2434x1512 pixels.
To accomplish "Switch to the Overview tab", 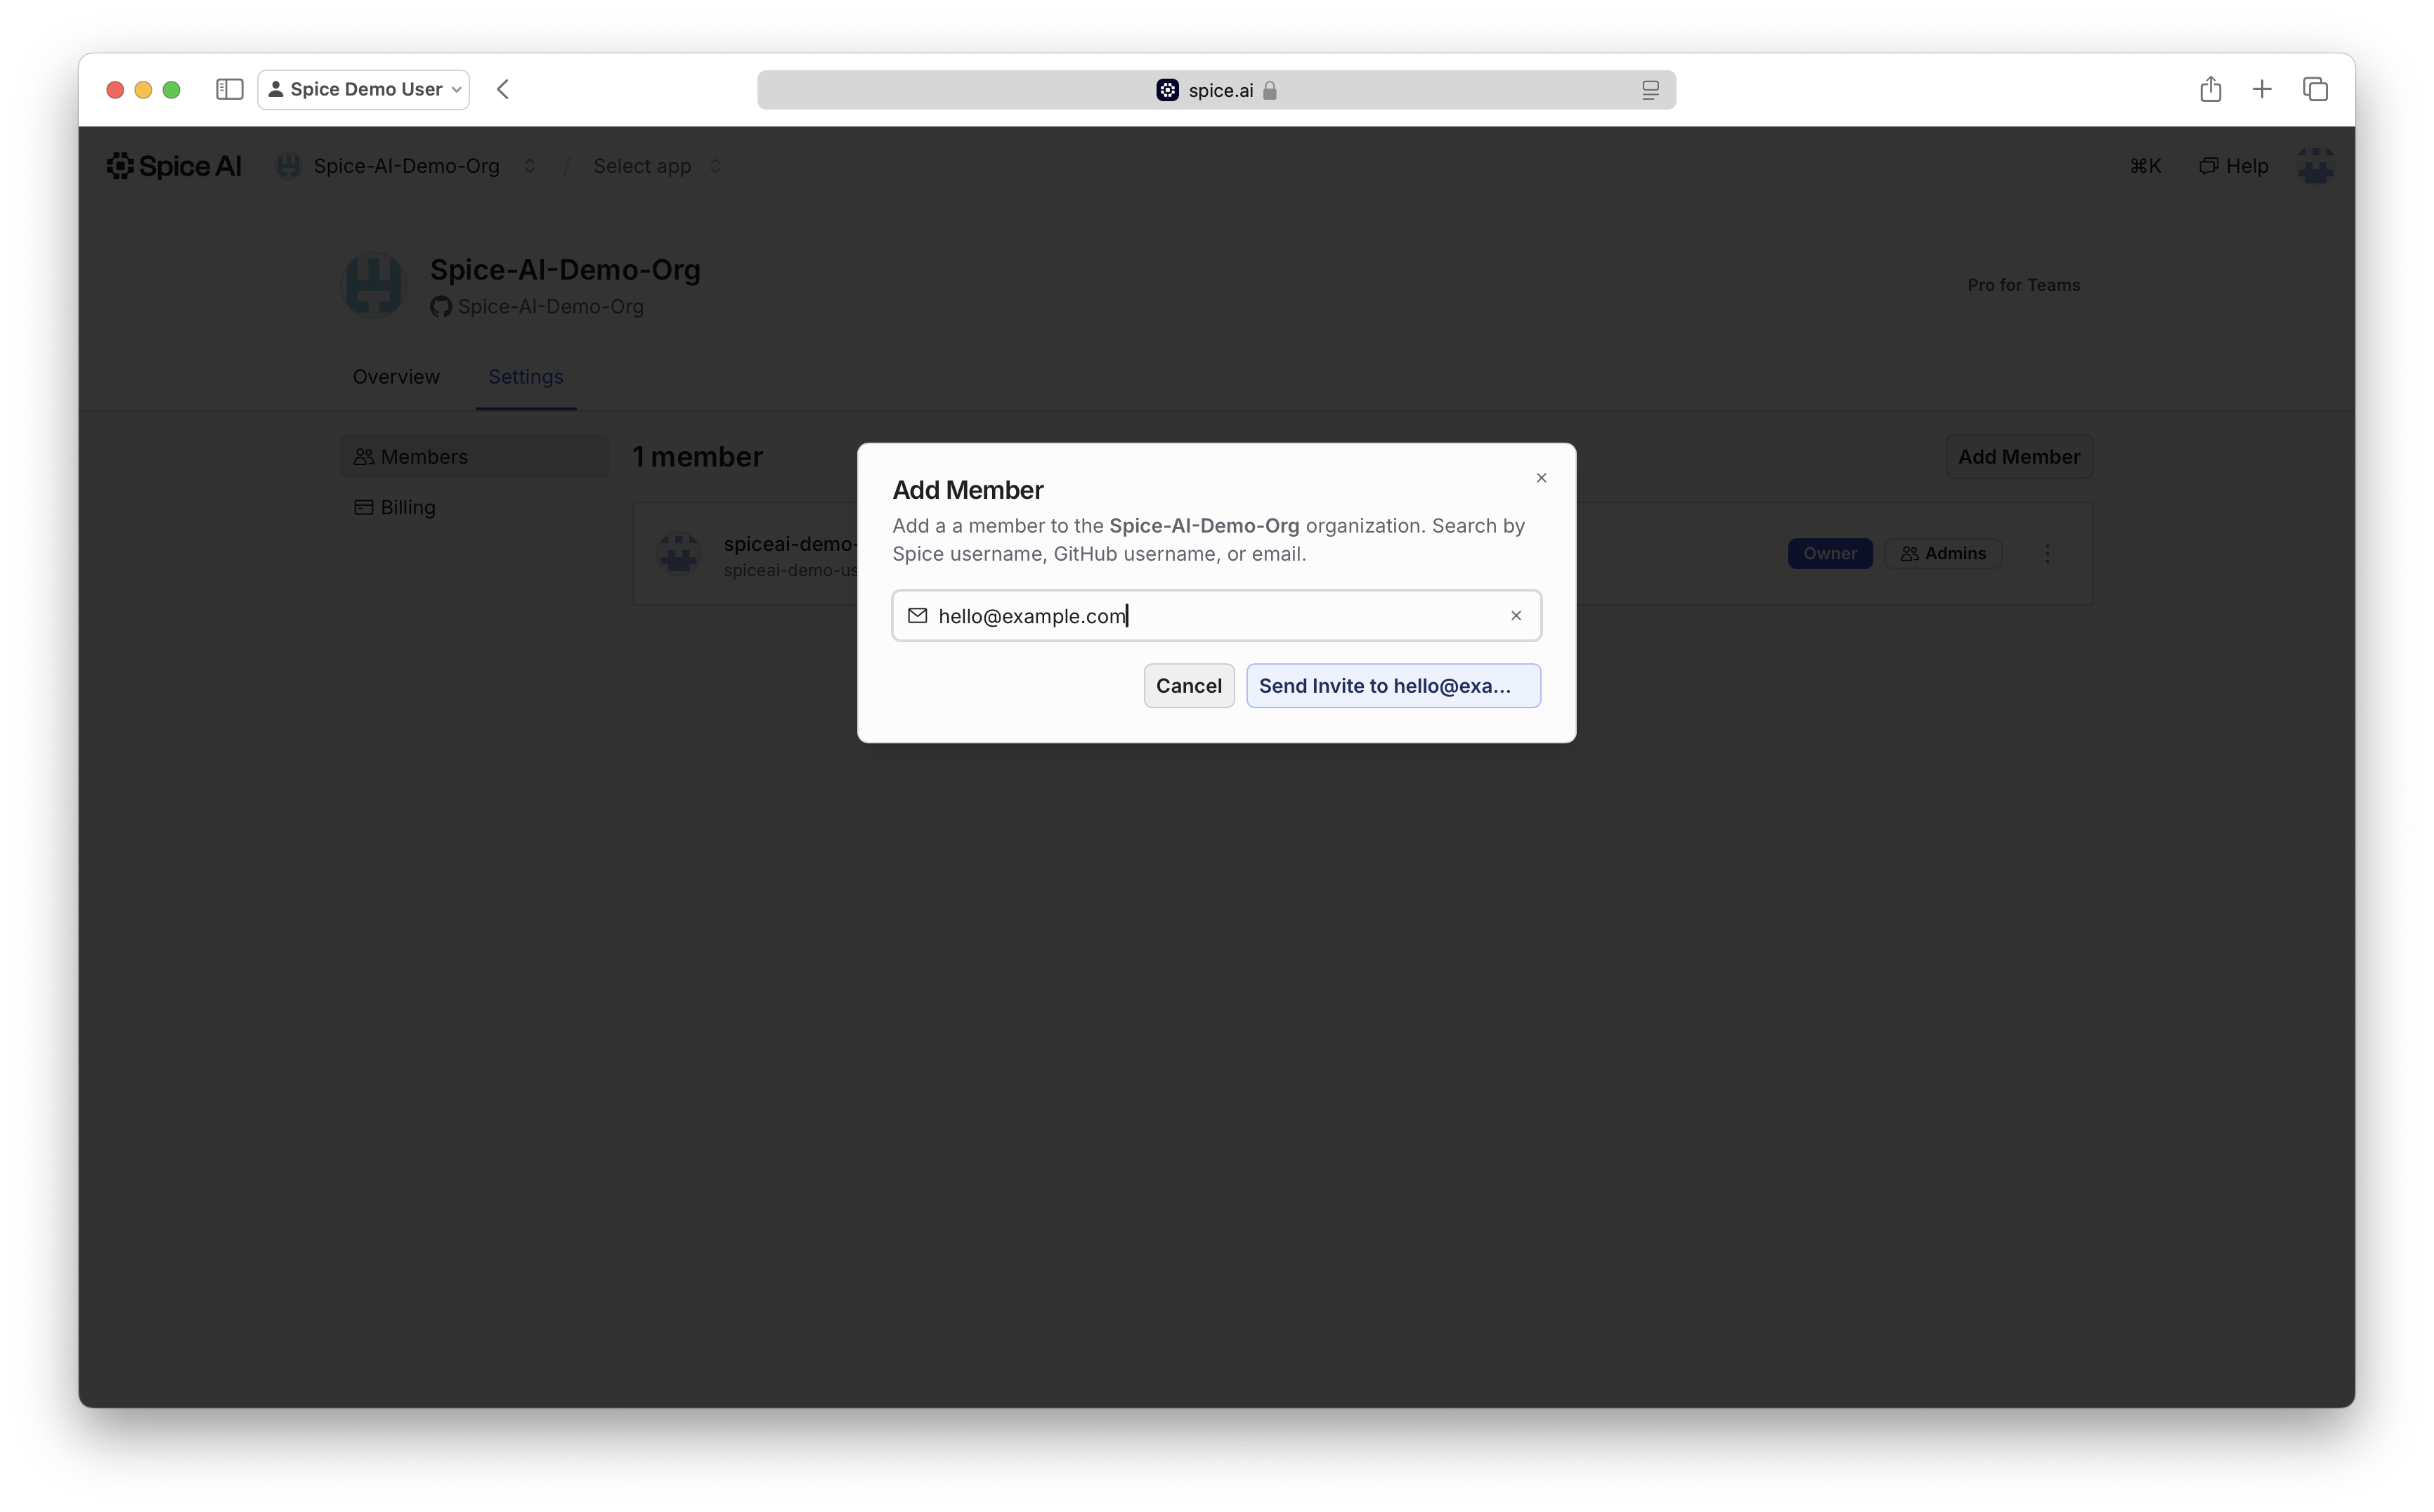I will [396, 377].
